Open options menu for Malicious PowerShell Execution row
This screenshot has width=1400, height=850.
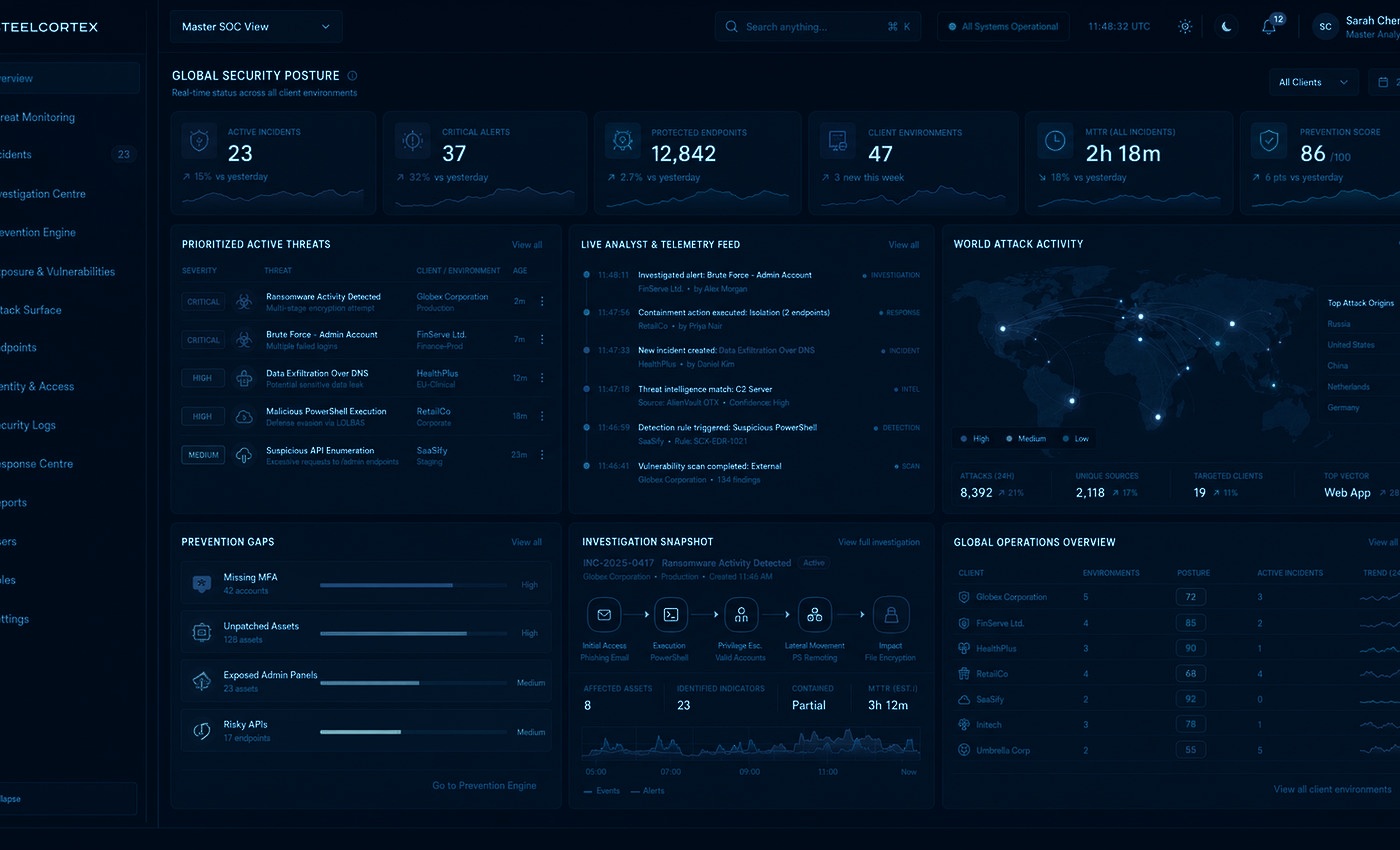(x=542, y=416)
